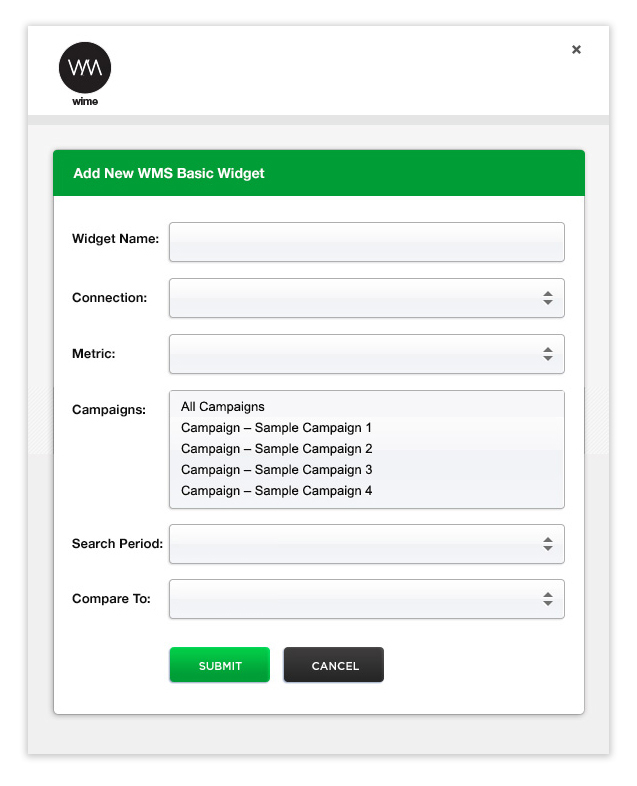This screenshot has width=637, height=786.
Task: Select Campaign – Sample Campaign 4
Action: pos(277,491)
